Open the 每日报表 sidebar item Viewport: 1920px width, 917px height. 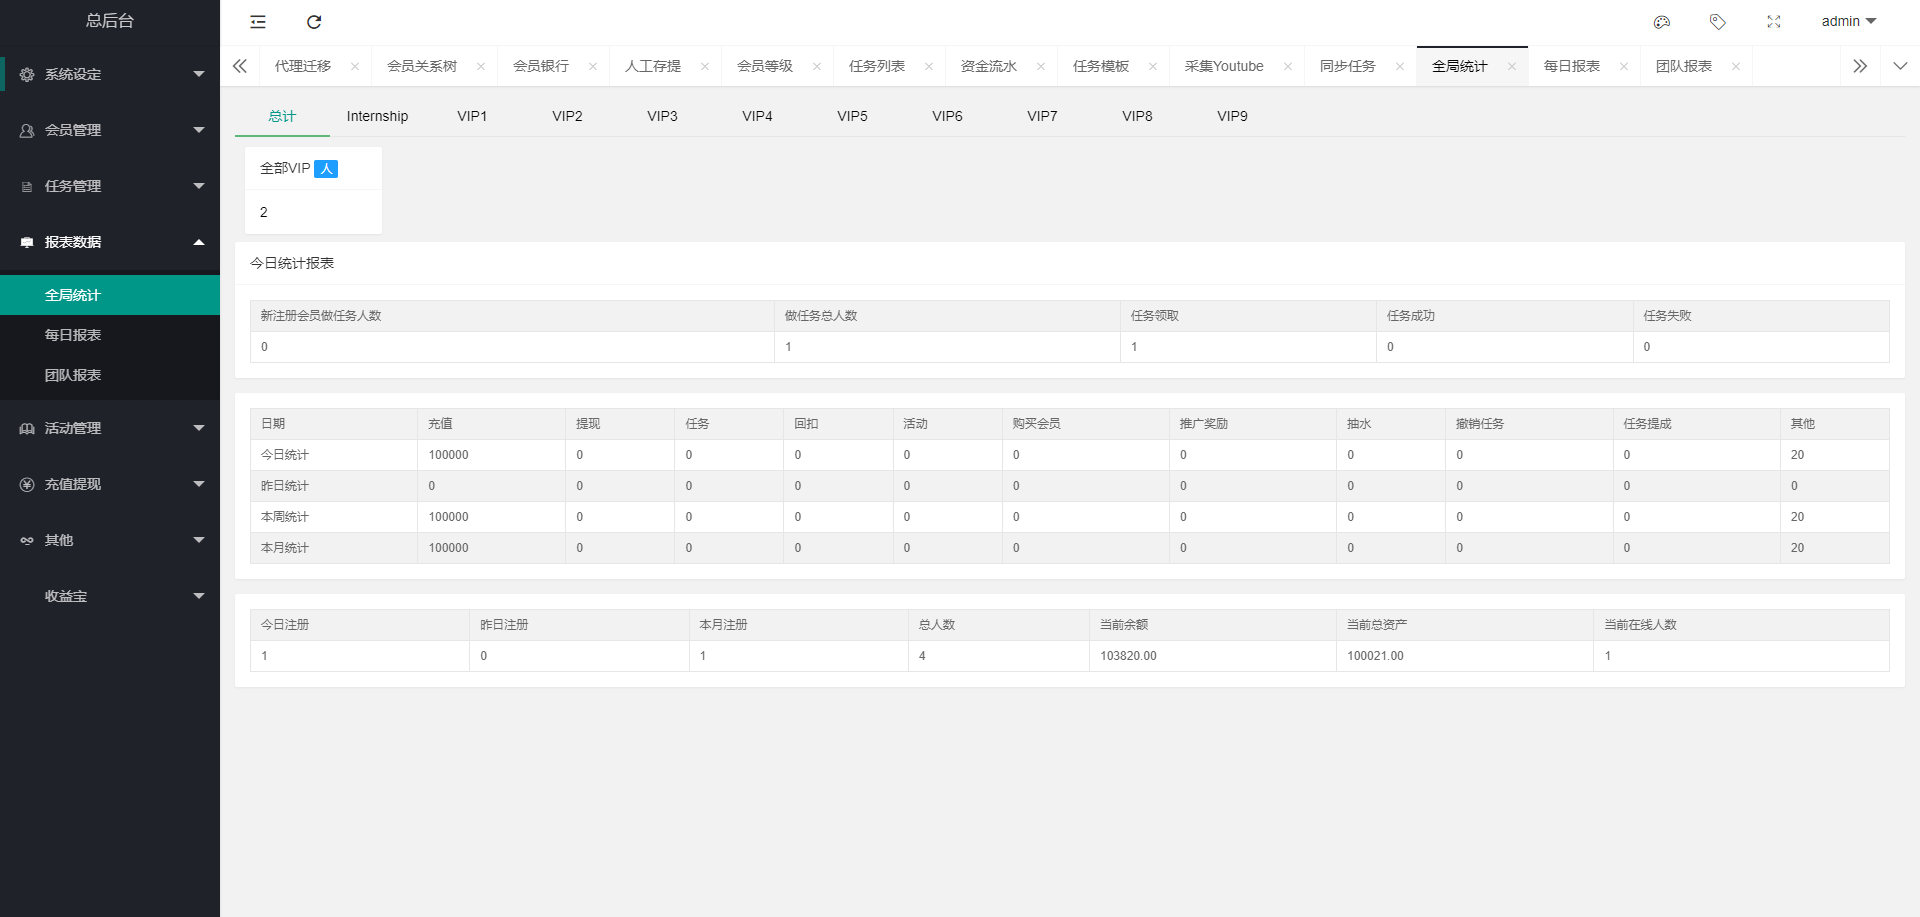click(73, 335)
